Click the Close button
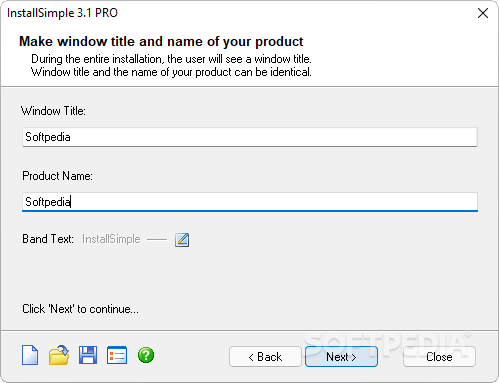 (x=439, y=357)
